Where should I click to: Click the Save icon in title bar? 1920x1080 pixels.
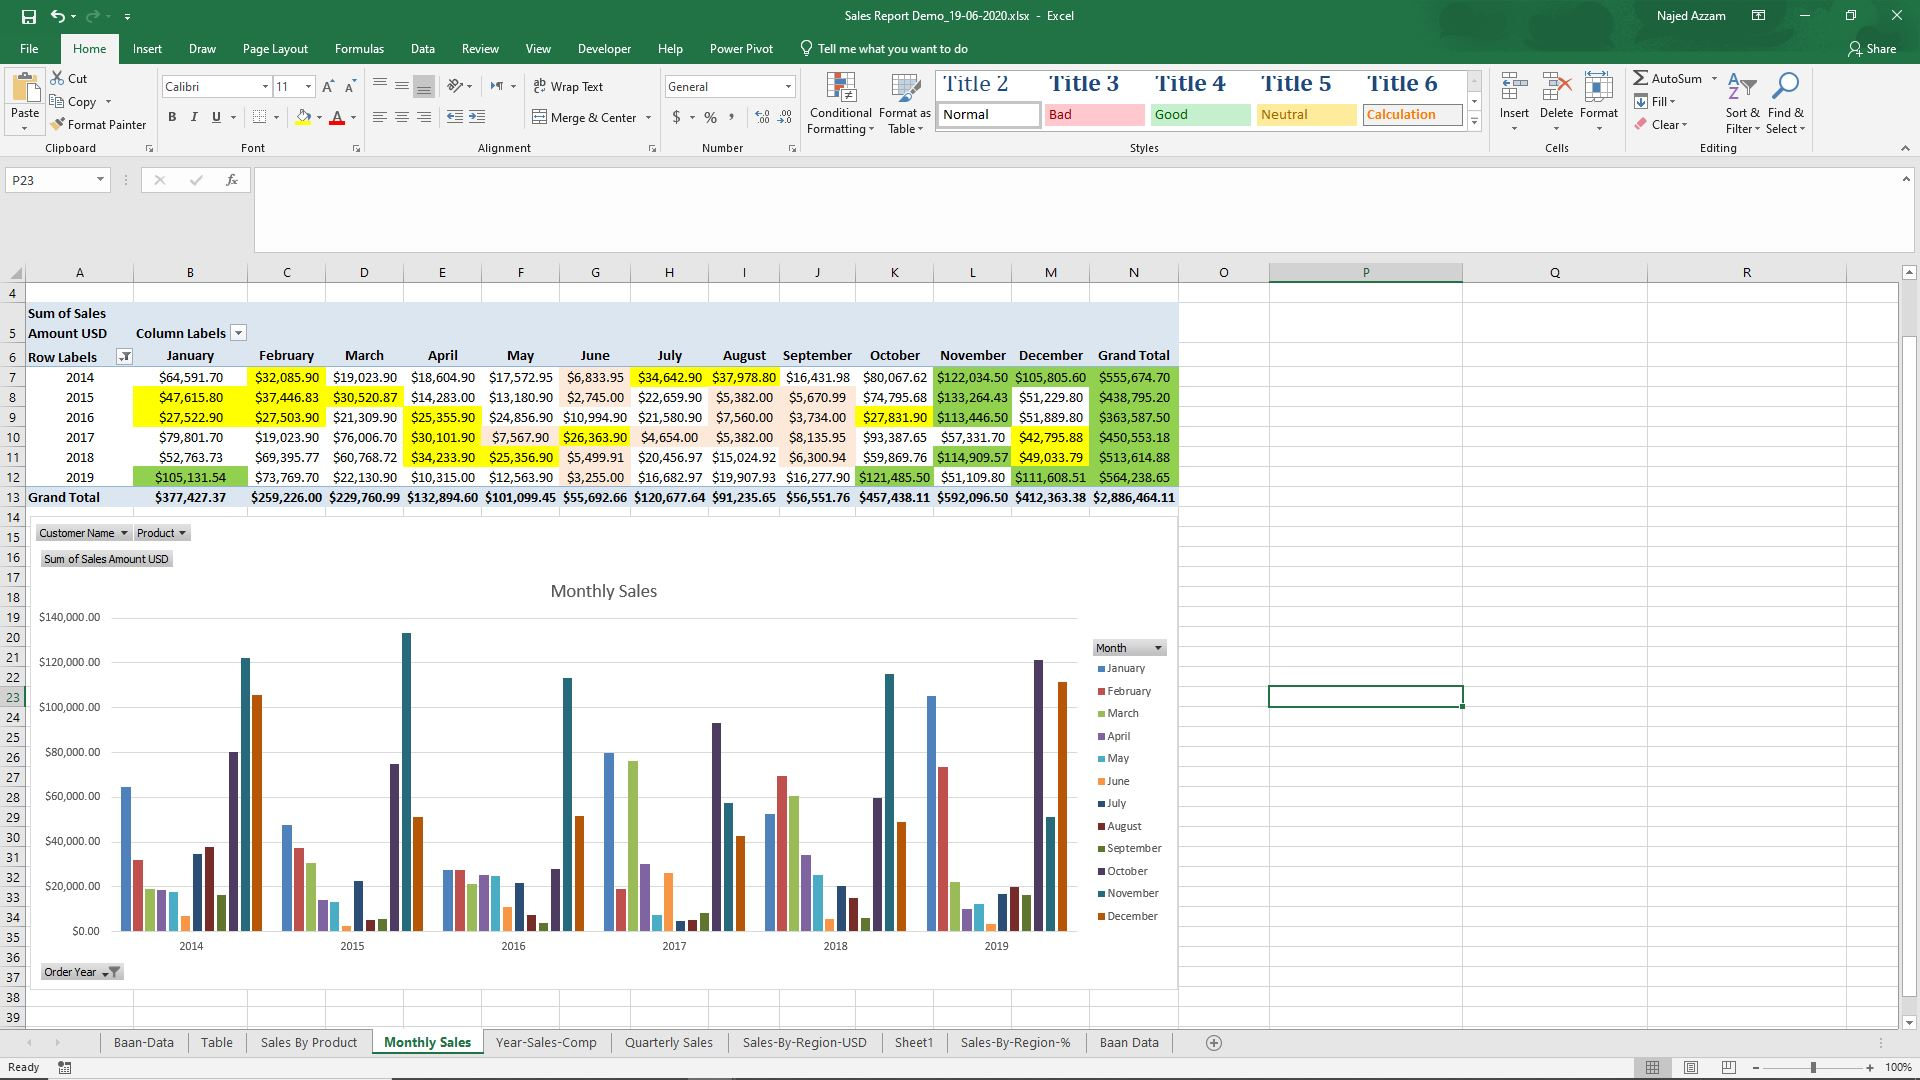click(28, 16)
